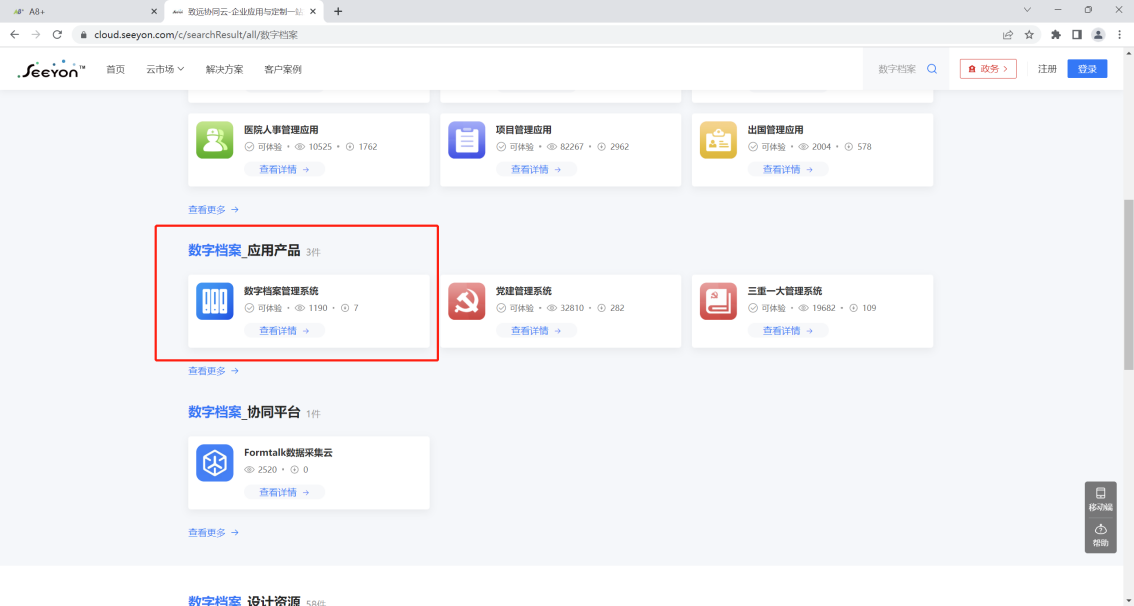Click the search magnifier icon
The width and height of the screenshot is (1134, 606).
click(932, 69)
